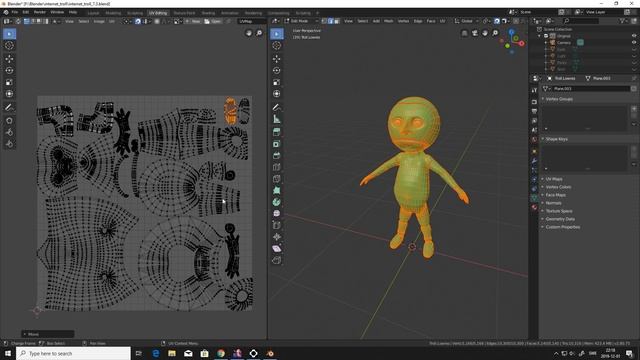Select the Spin tool

point(277,202)
